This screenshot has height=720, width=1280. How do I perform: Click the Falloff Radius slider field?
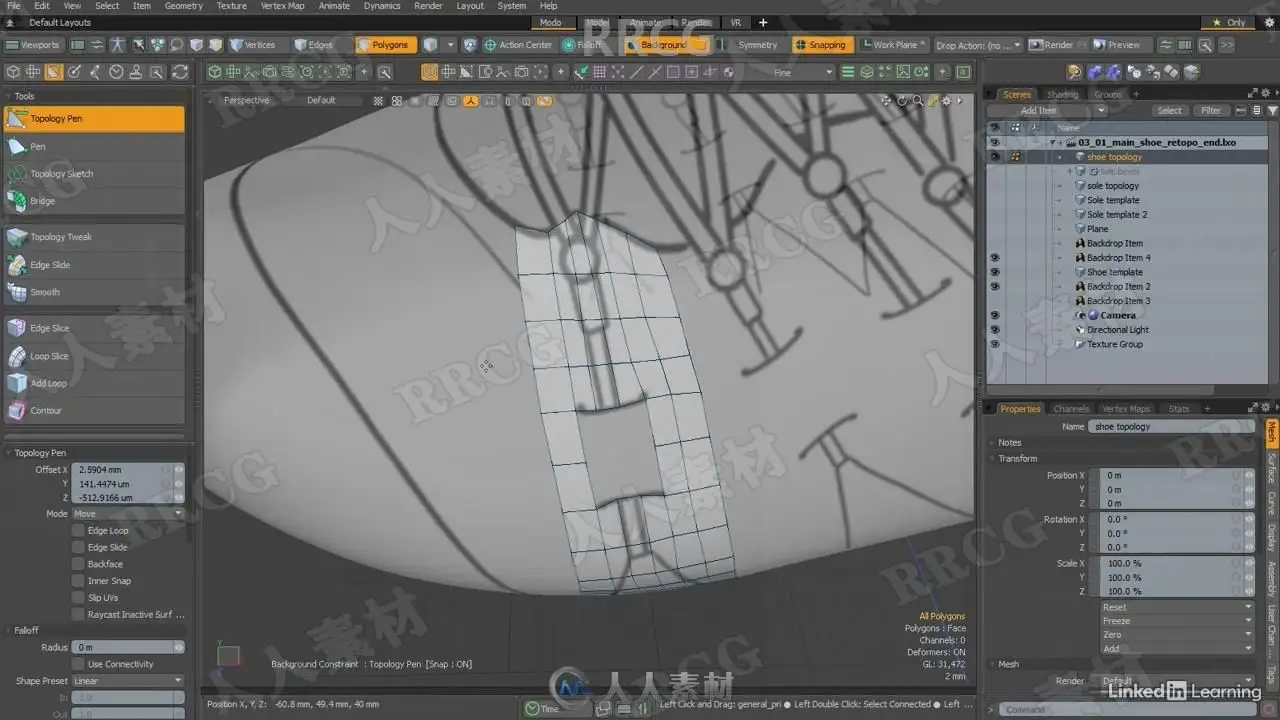(x=128, y=647)
